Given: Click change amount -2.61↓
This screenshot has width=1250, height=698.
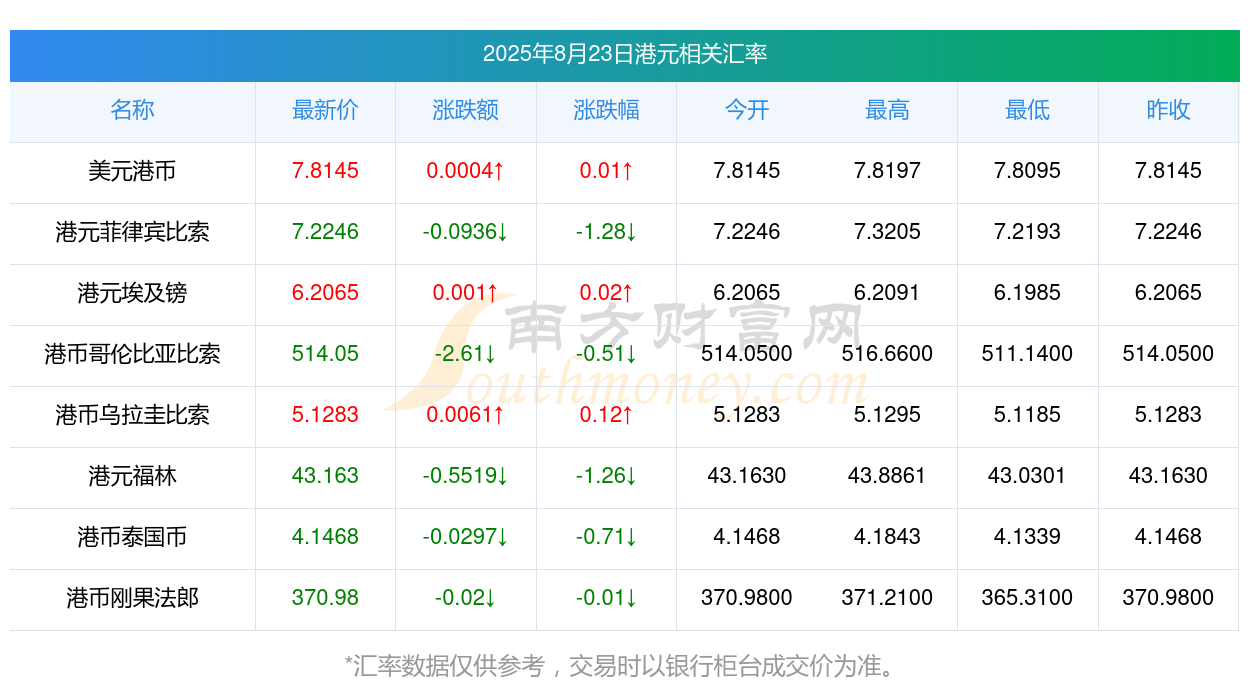Looking at the screenshot, I should click(466, 354).
